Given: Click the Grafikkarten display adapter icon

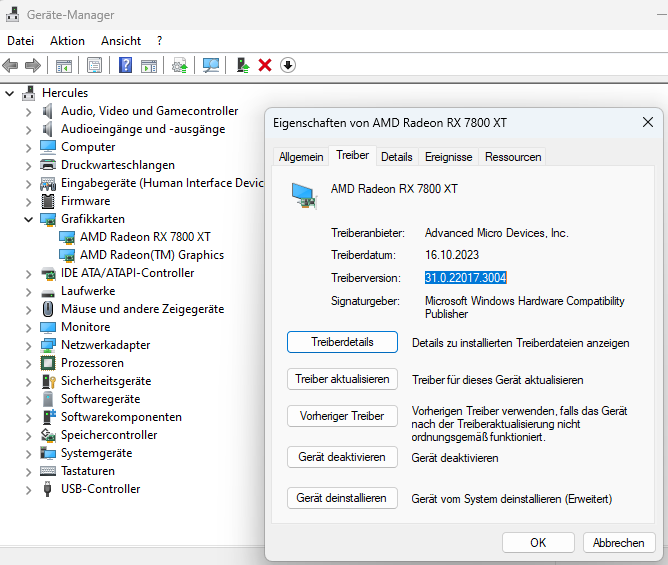Looking at the screenshot, I should (x=48, y=219).
